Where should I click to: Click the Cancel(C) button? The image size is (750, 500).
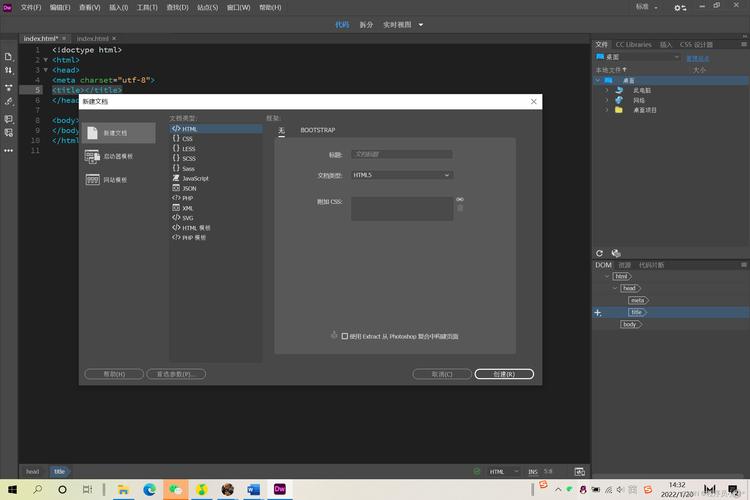tap(442, 374)
